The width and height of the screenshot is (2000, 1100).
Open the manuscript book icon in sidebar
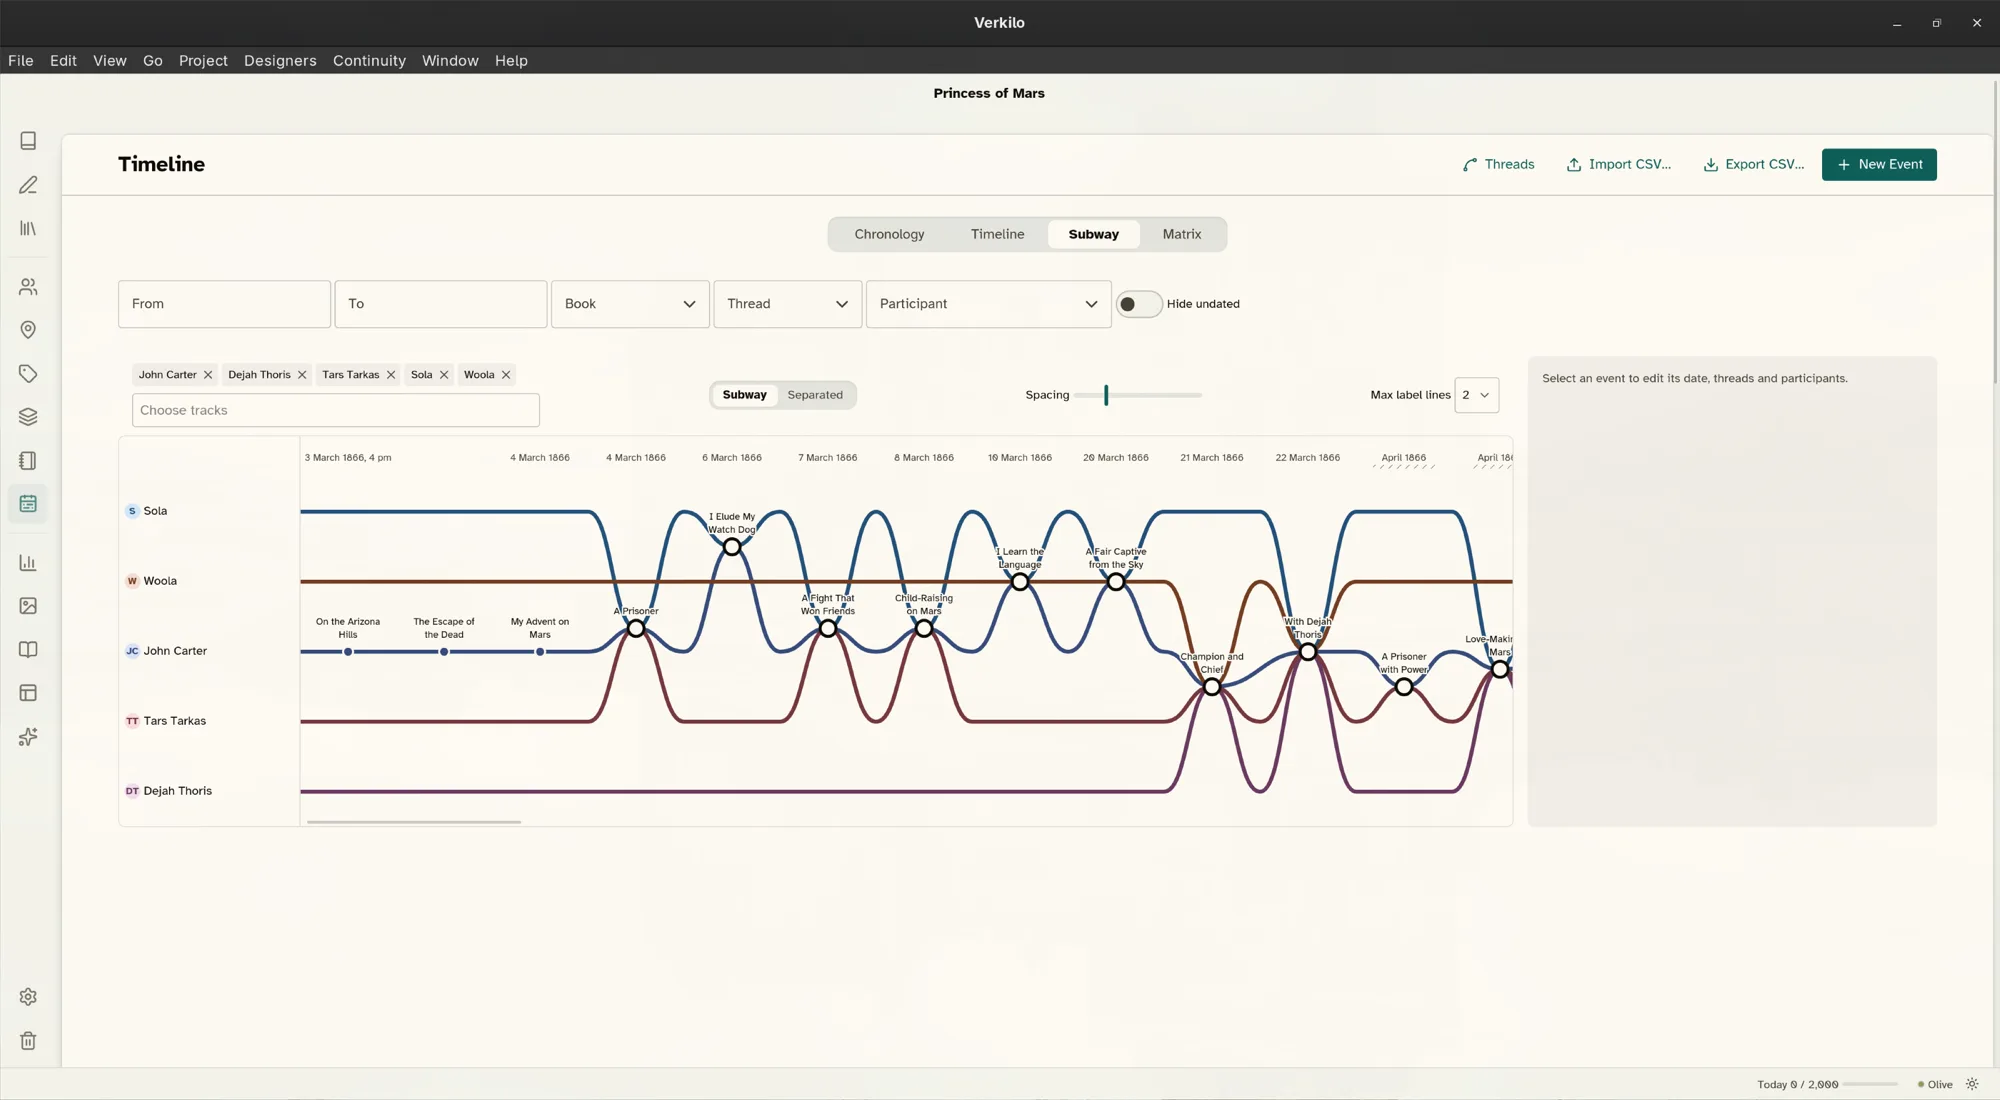tap(28, 141)
